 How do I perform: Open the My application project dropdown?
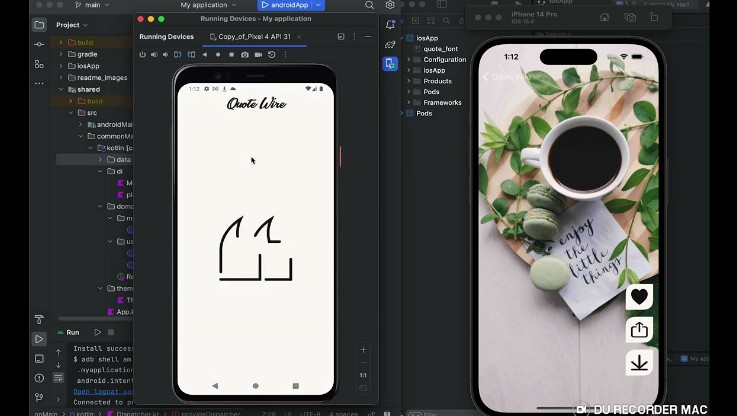(x=208, y=5)
